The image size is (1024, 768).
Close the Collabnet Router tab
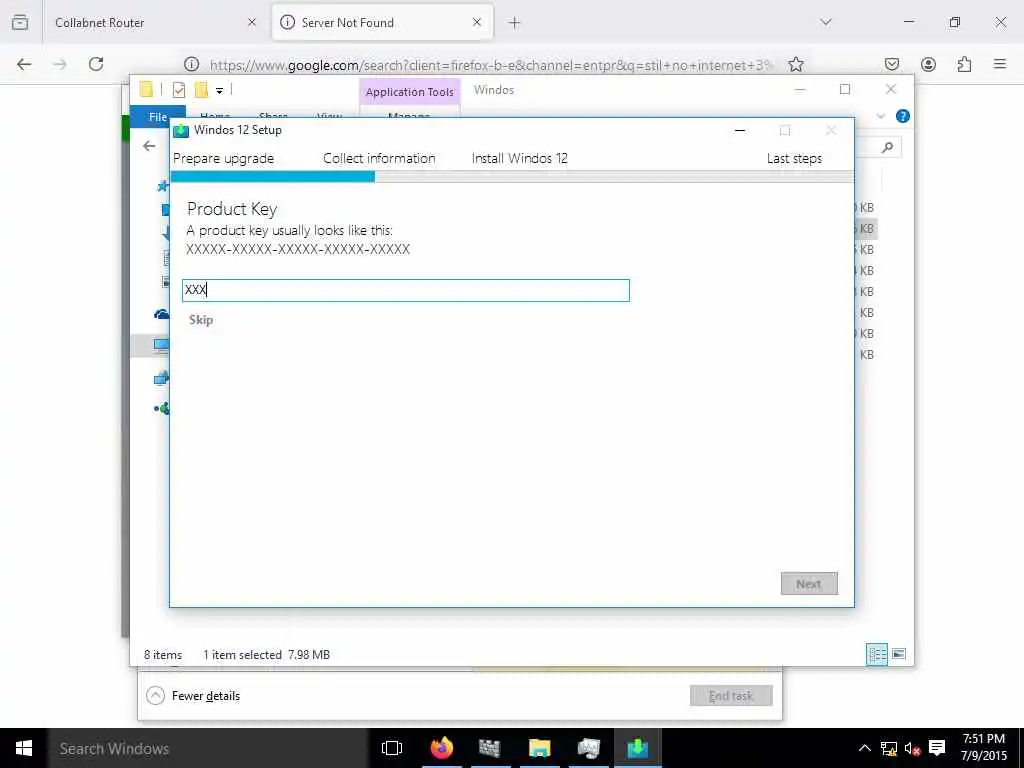point(252,22)
